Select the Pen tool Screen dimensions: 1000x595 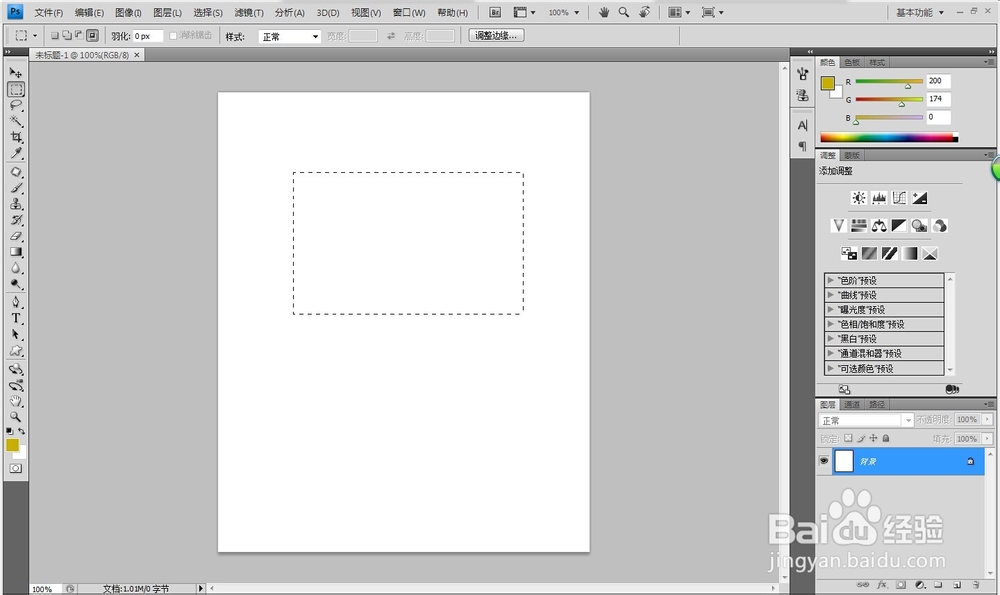click(16, 302)
